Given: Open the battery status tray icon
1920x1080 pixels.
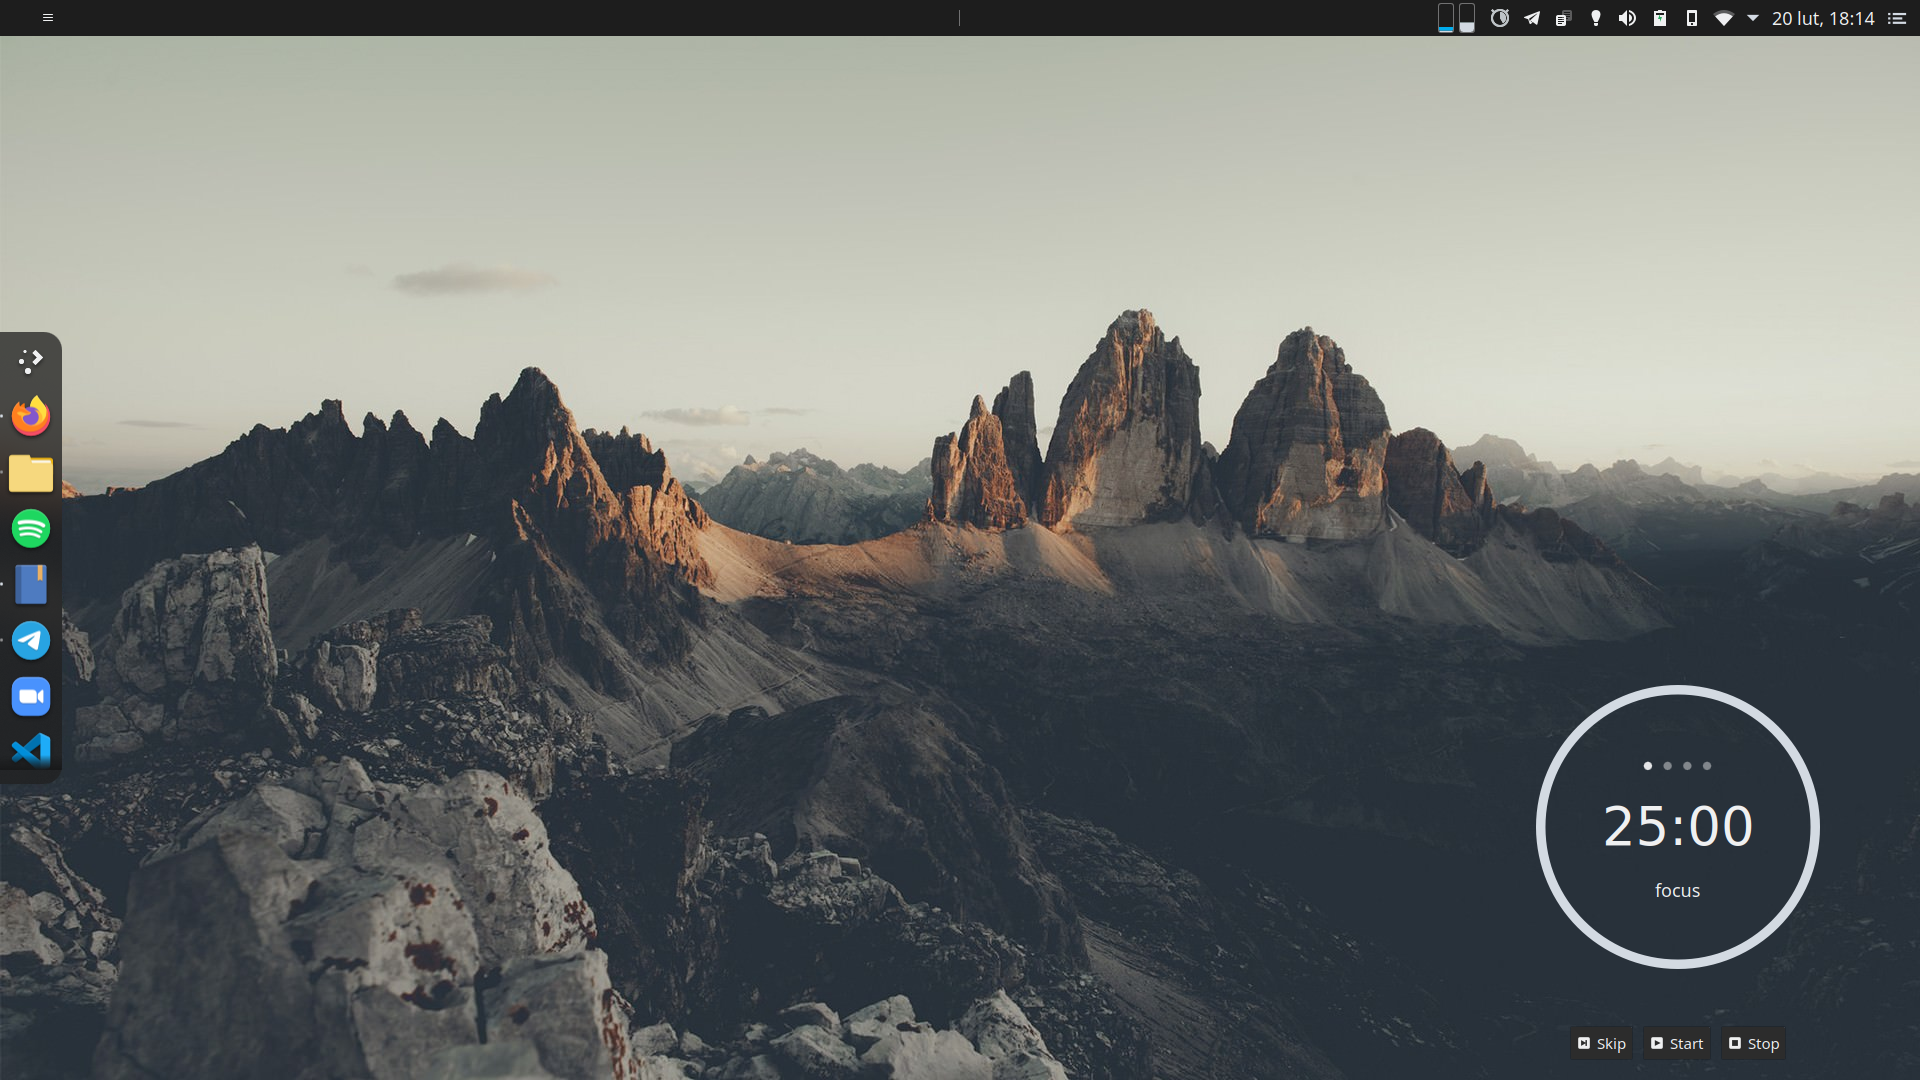Looking at the screenshot, I should pyautogui.click(x=1660, y=18).
